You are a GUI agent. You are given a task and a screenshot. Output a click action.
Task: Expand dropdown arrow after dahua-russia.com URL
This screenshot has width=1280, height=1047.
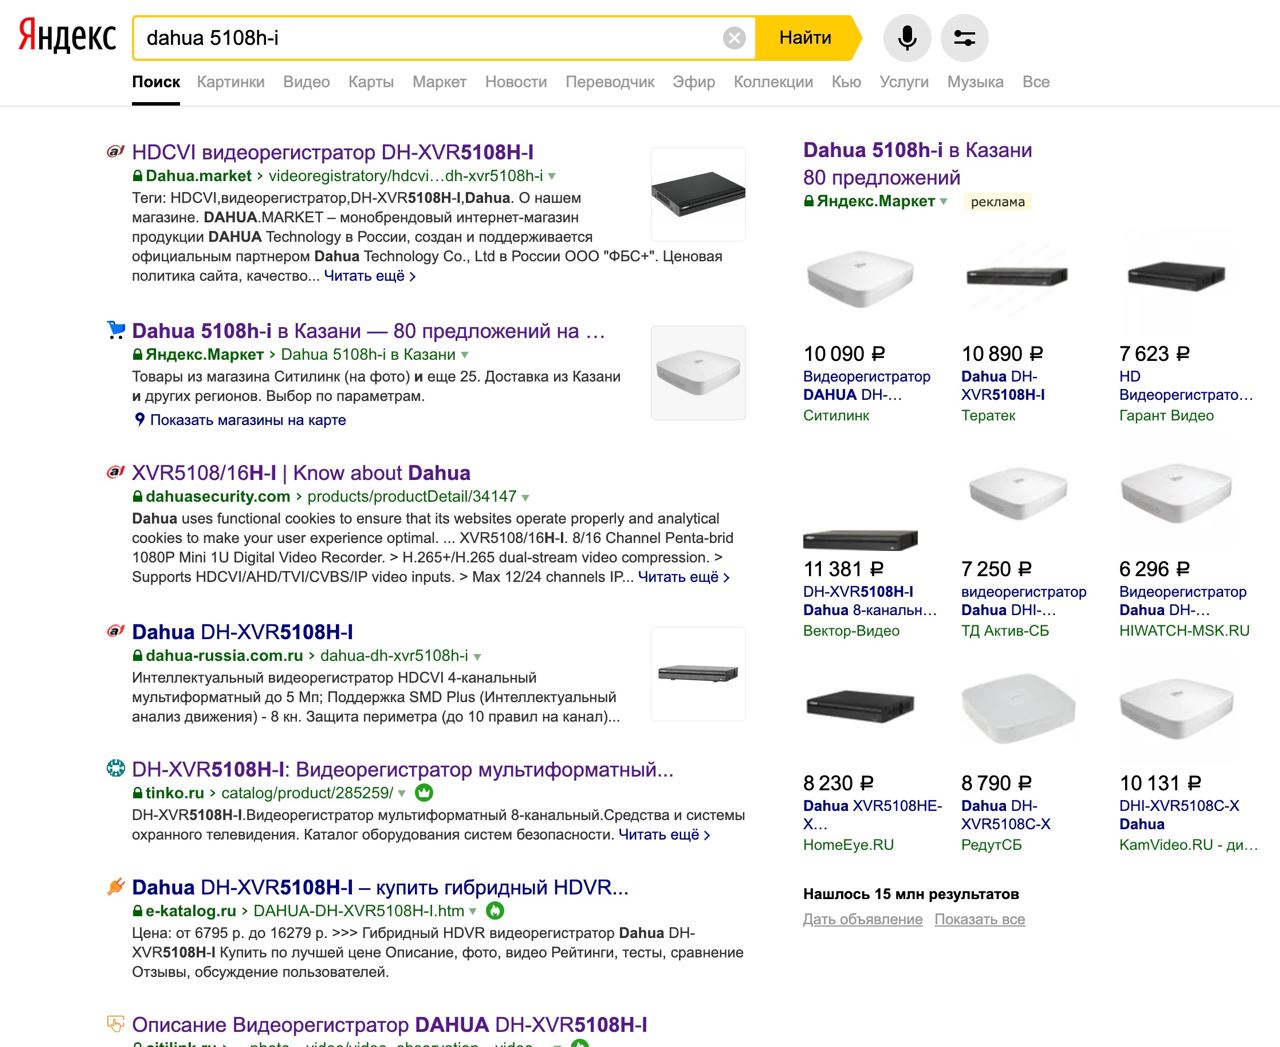tap(477, 657)
